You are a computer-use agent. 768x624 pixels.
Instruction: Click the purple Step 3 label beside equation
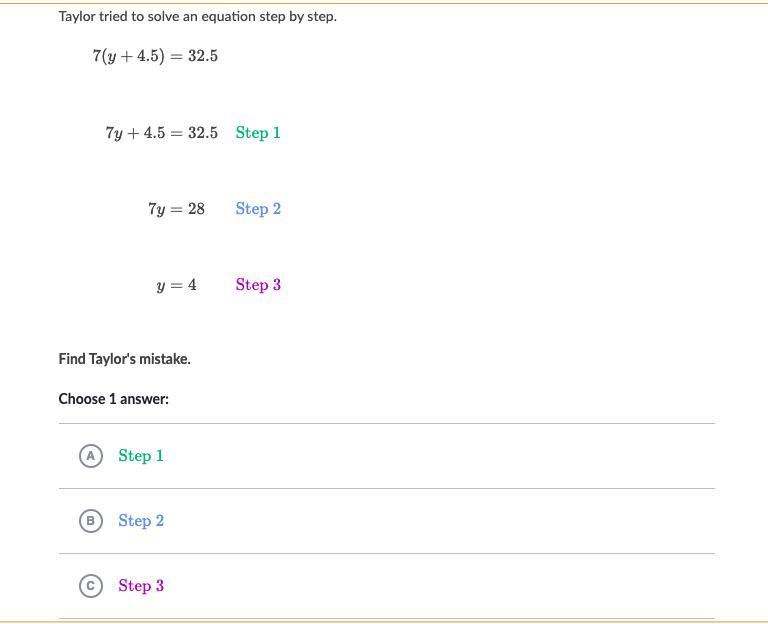(x=258, y=285)
